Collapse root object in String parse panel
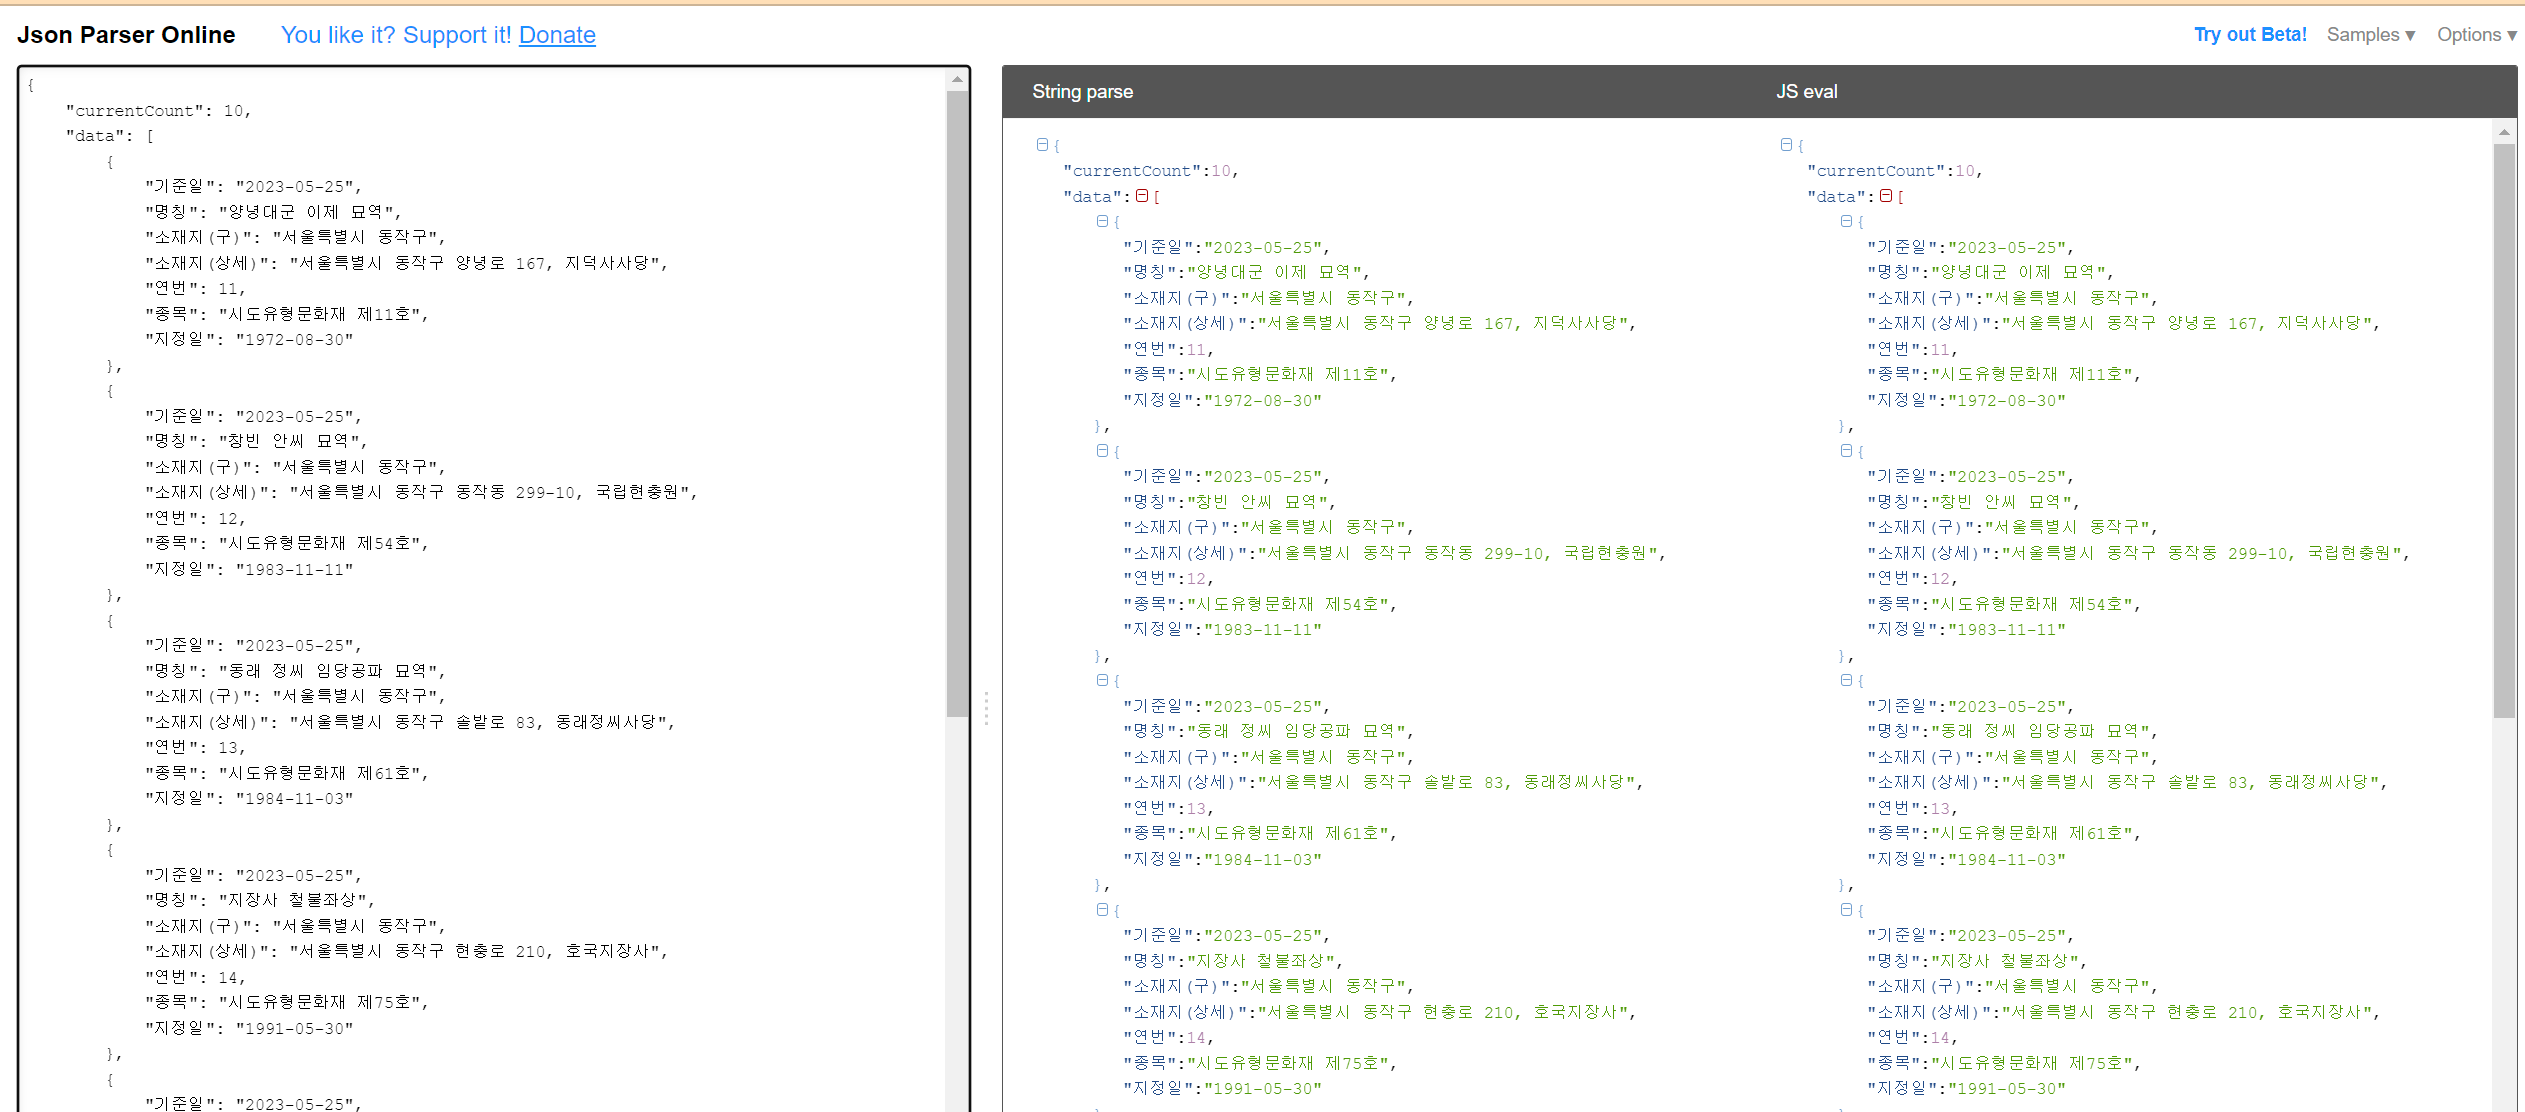The width and height of the screenshot is (2525, 1112). [1042, 145]
